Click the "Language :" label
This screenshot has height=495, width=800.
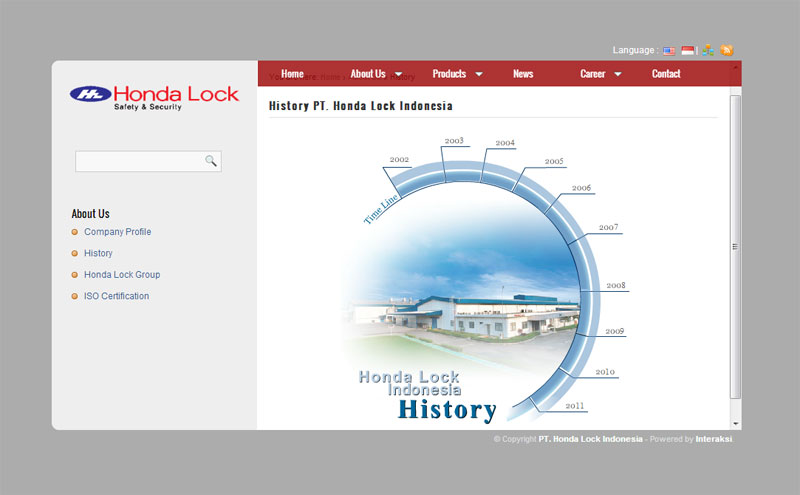[635, 50]
